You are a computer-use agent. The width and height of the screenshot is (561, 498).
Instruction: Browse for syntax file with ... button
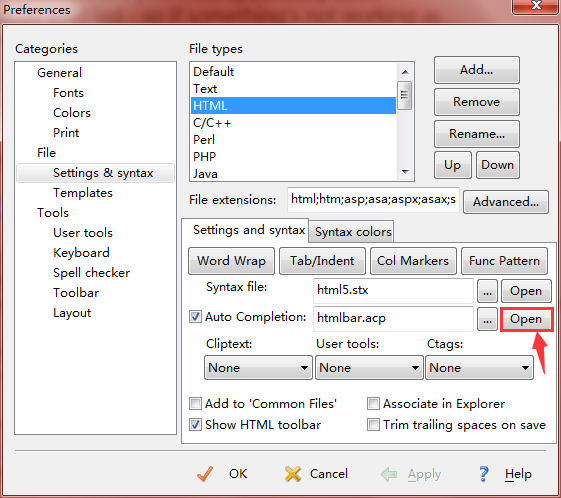coord(487,291)
